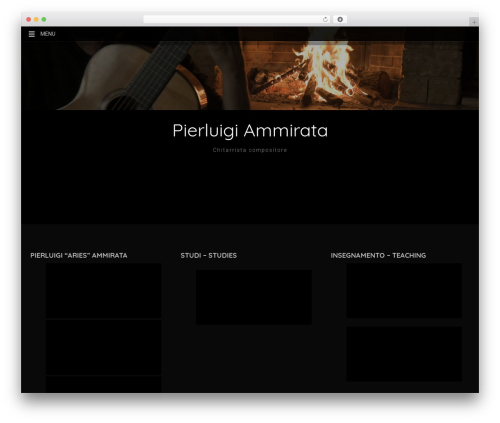Click the red close window dot

[29, 19]
